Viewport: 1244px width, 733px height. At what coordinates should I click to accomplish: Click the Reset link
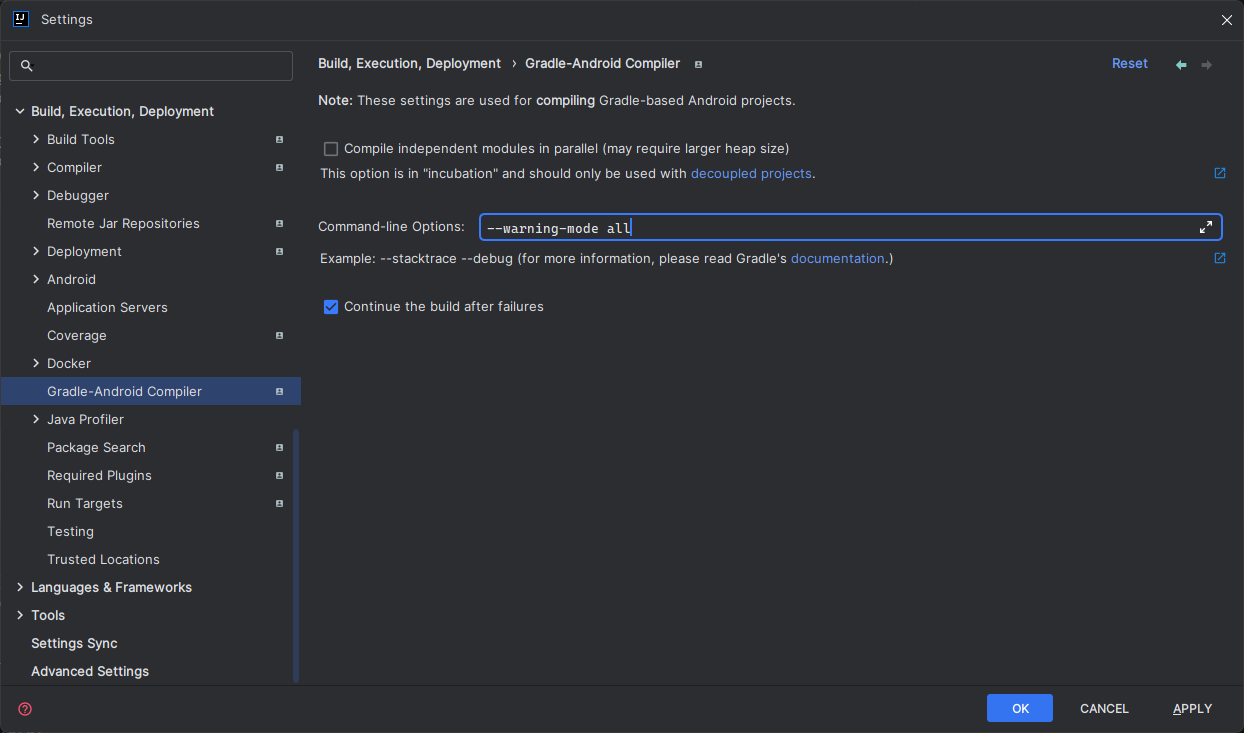click(1130, 63)
